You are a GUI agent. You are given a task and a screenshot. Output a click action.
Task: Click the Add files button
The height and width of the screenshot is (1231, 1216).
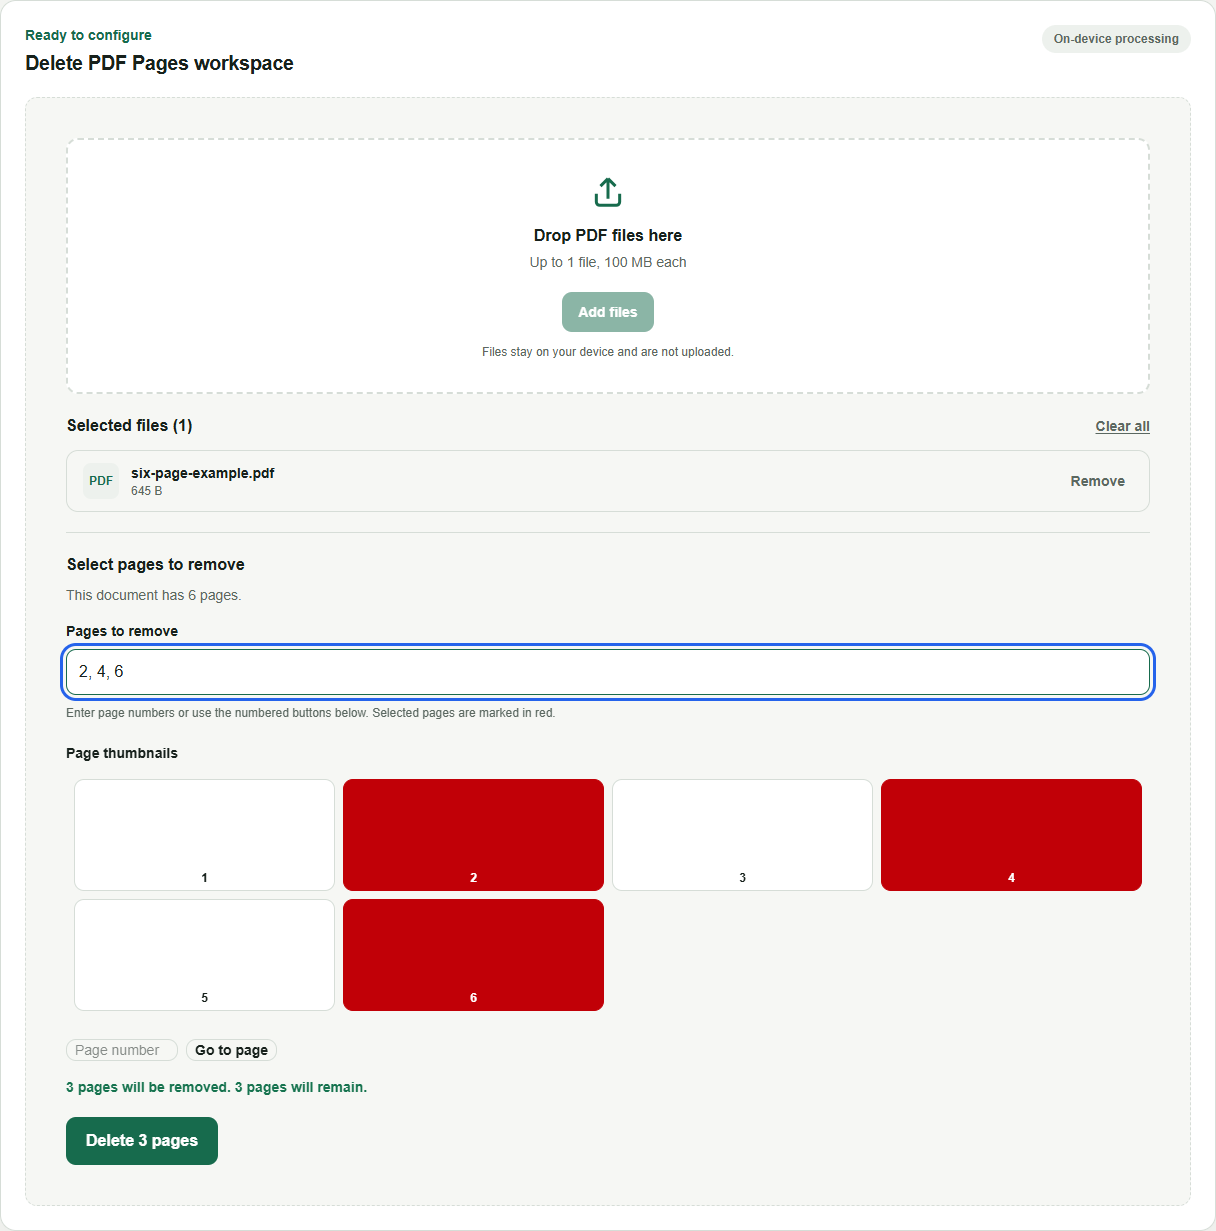point(608,312)
